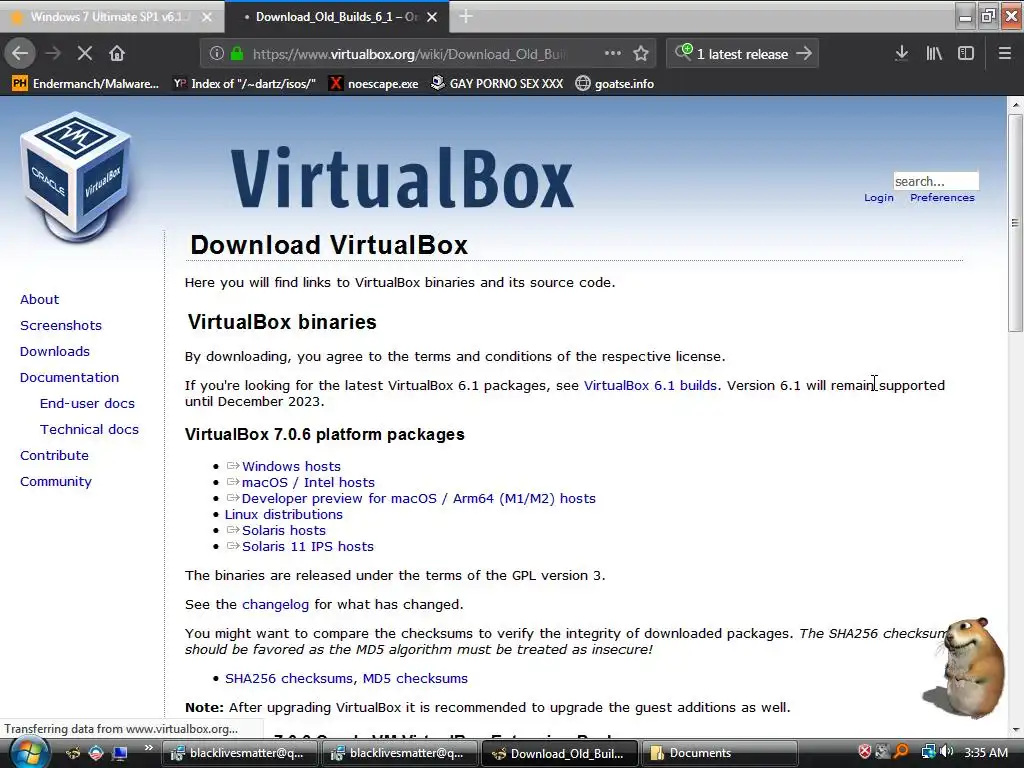The height and width of the screenshot is (768, 1024).
Task: Open the Login link
Action: (878, 197)
